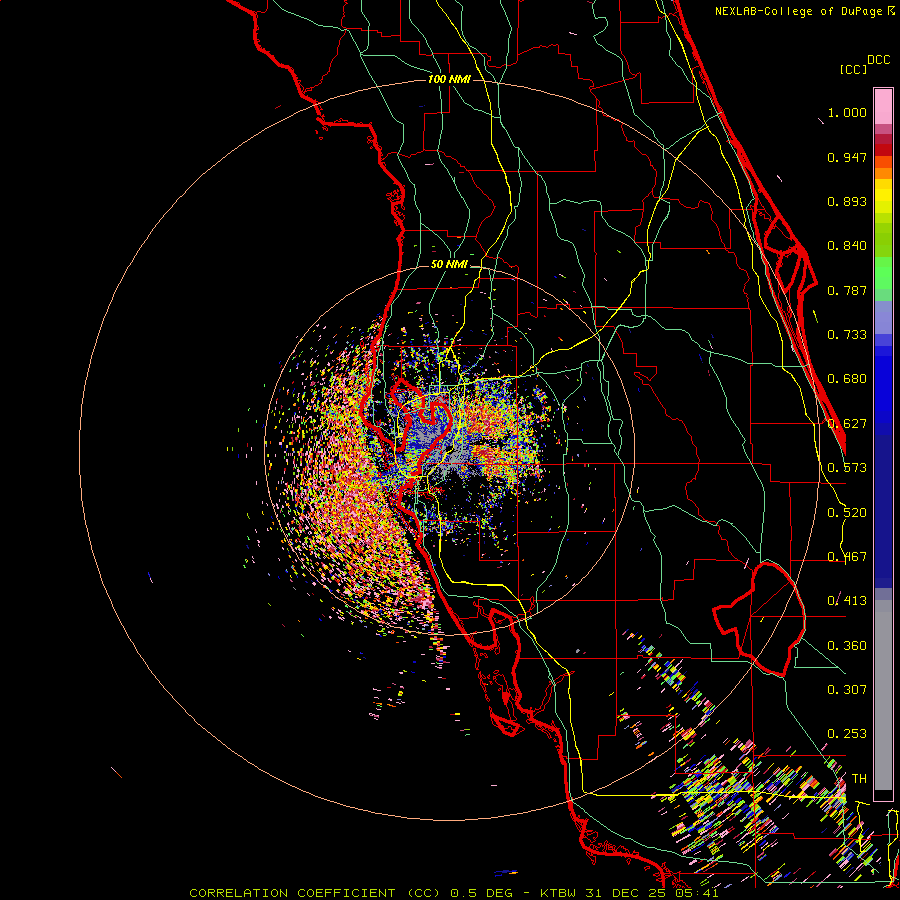Click the 100 NMI range ring label
Viewport: 900px width, 900px height.
pyautogui.click(x=449, y=79)
